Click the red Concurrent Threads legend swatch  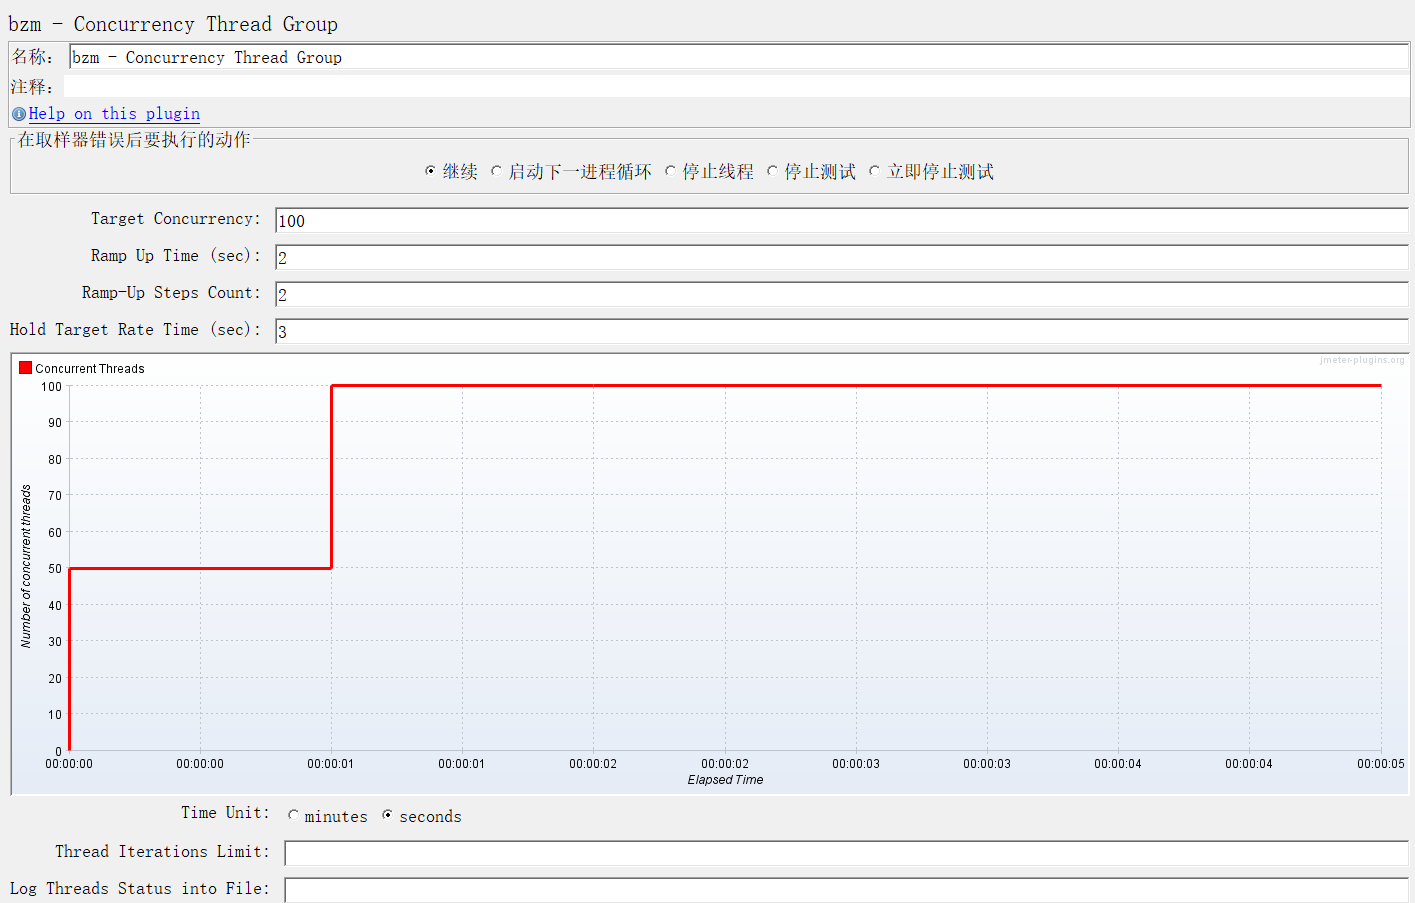(26, 368)
